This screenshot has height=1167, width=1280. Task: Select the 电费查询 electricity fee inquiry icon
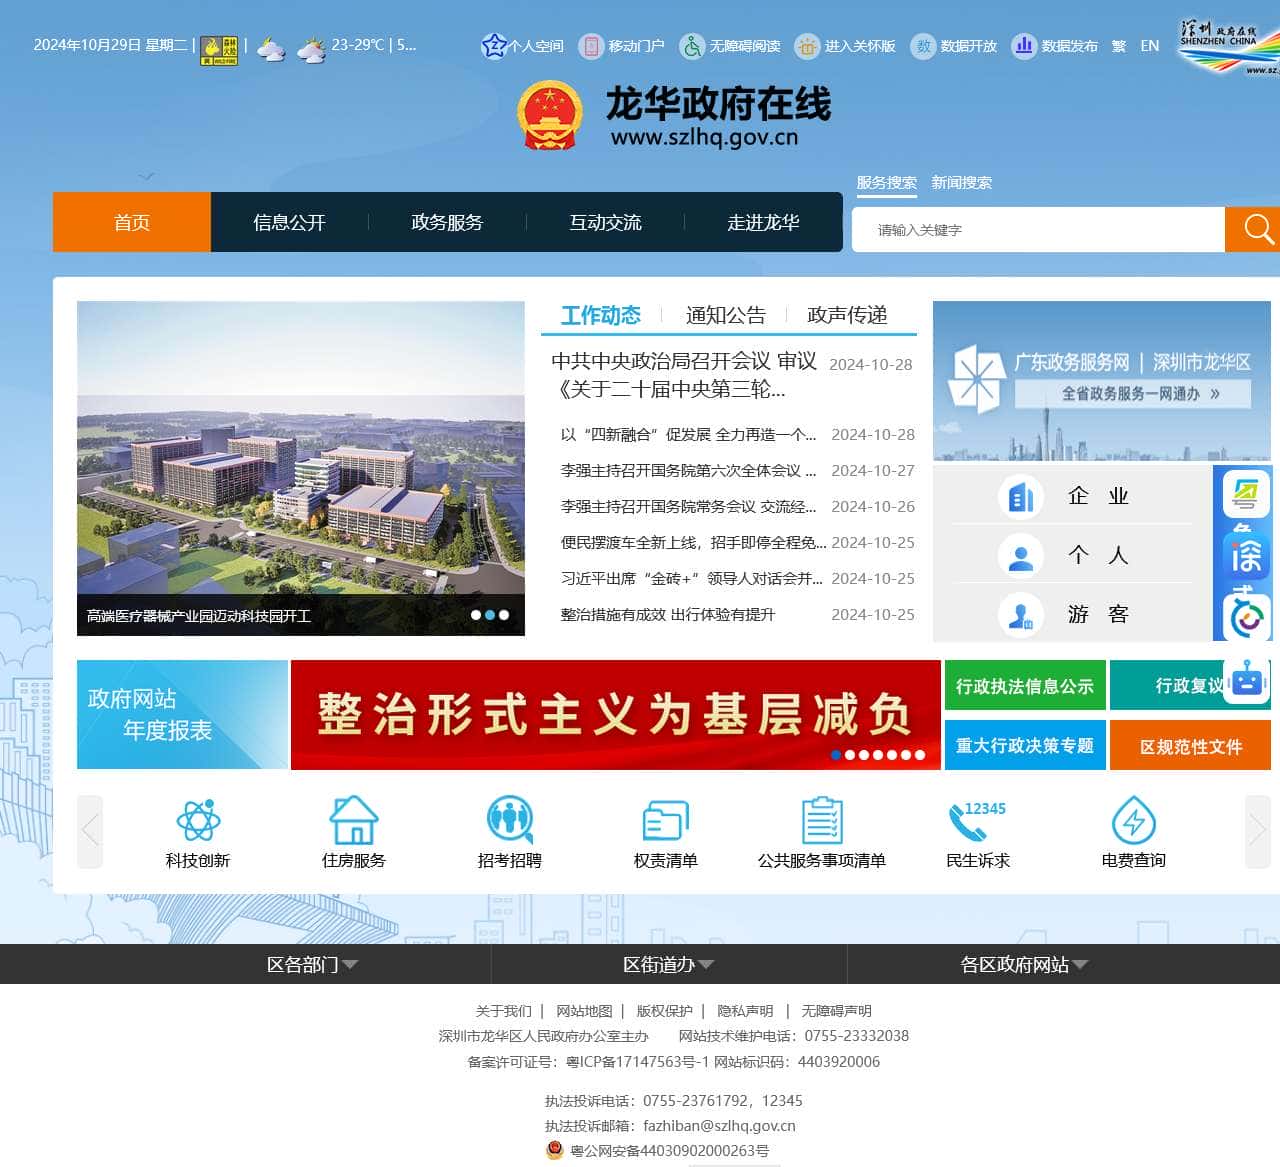coord(1132,831)
